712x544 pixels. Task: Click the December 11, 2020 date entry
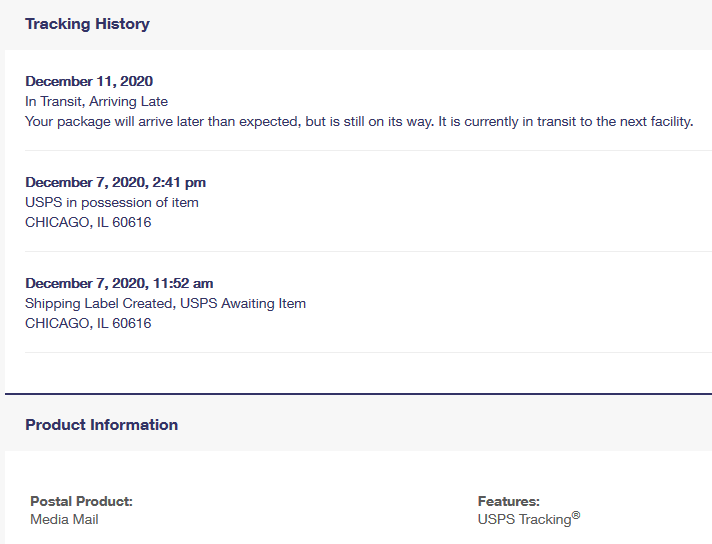(x=89, y=81)
